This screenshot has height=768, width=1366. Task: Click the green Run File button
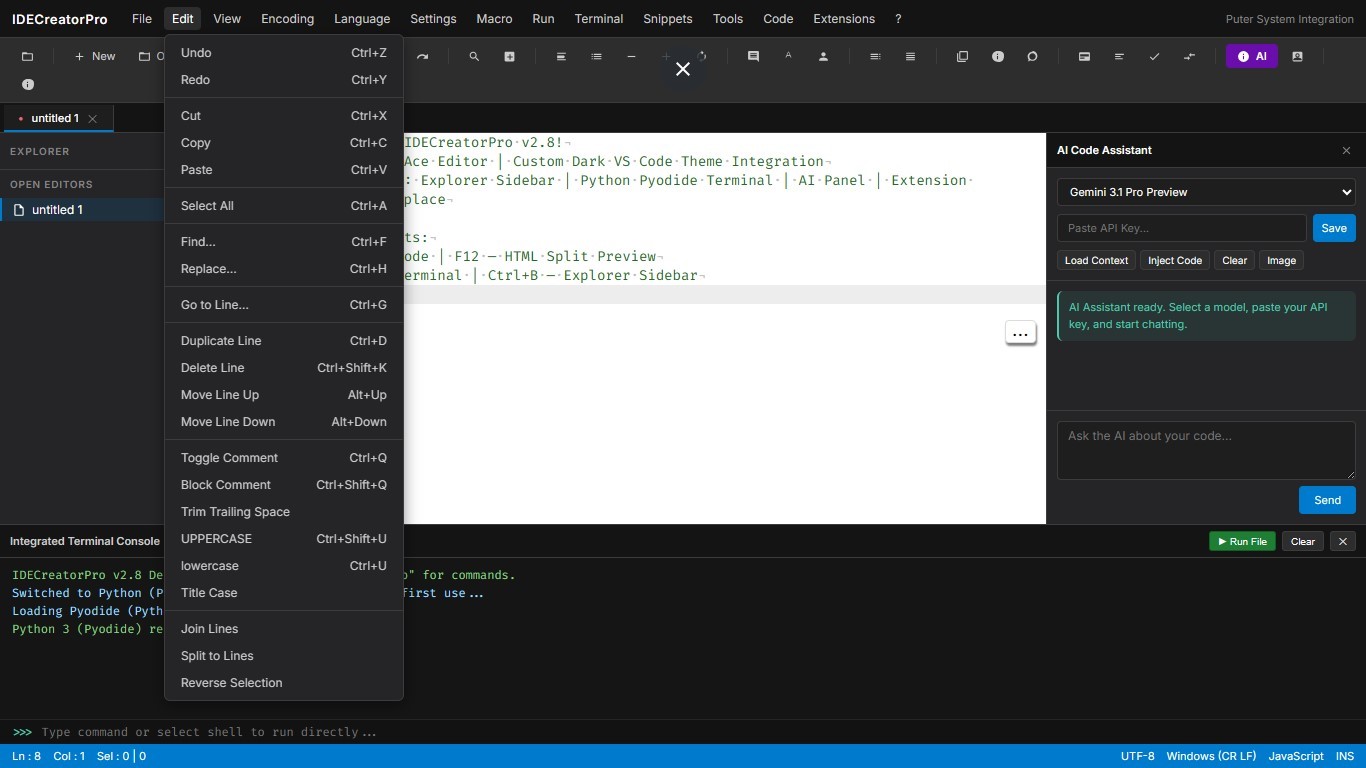point(1242,541)
